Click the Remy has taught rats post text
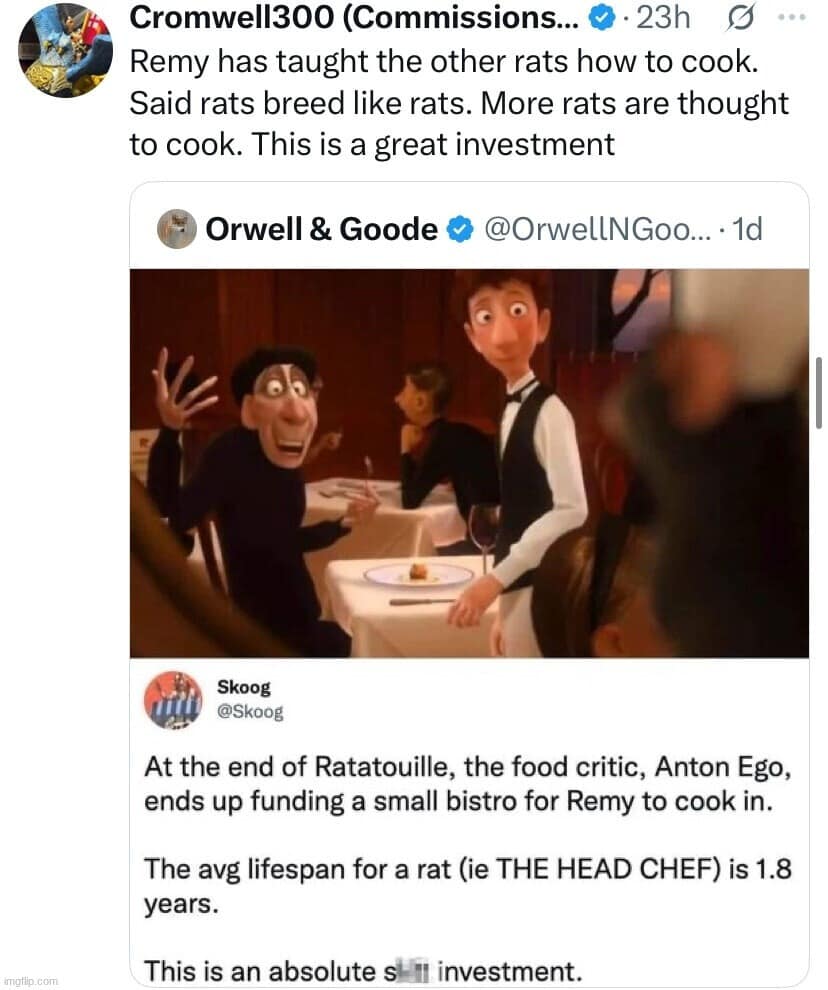The height and width of the screenshot is (990, 828). 459,101
